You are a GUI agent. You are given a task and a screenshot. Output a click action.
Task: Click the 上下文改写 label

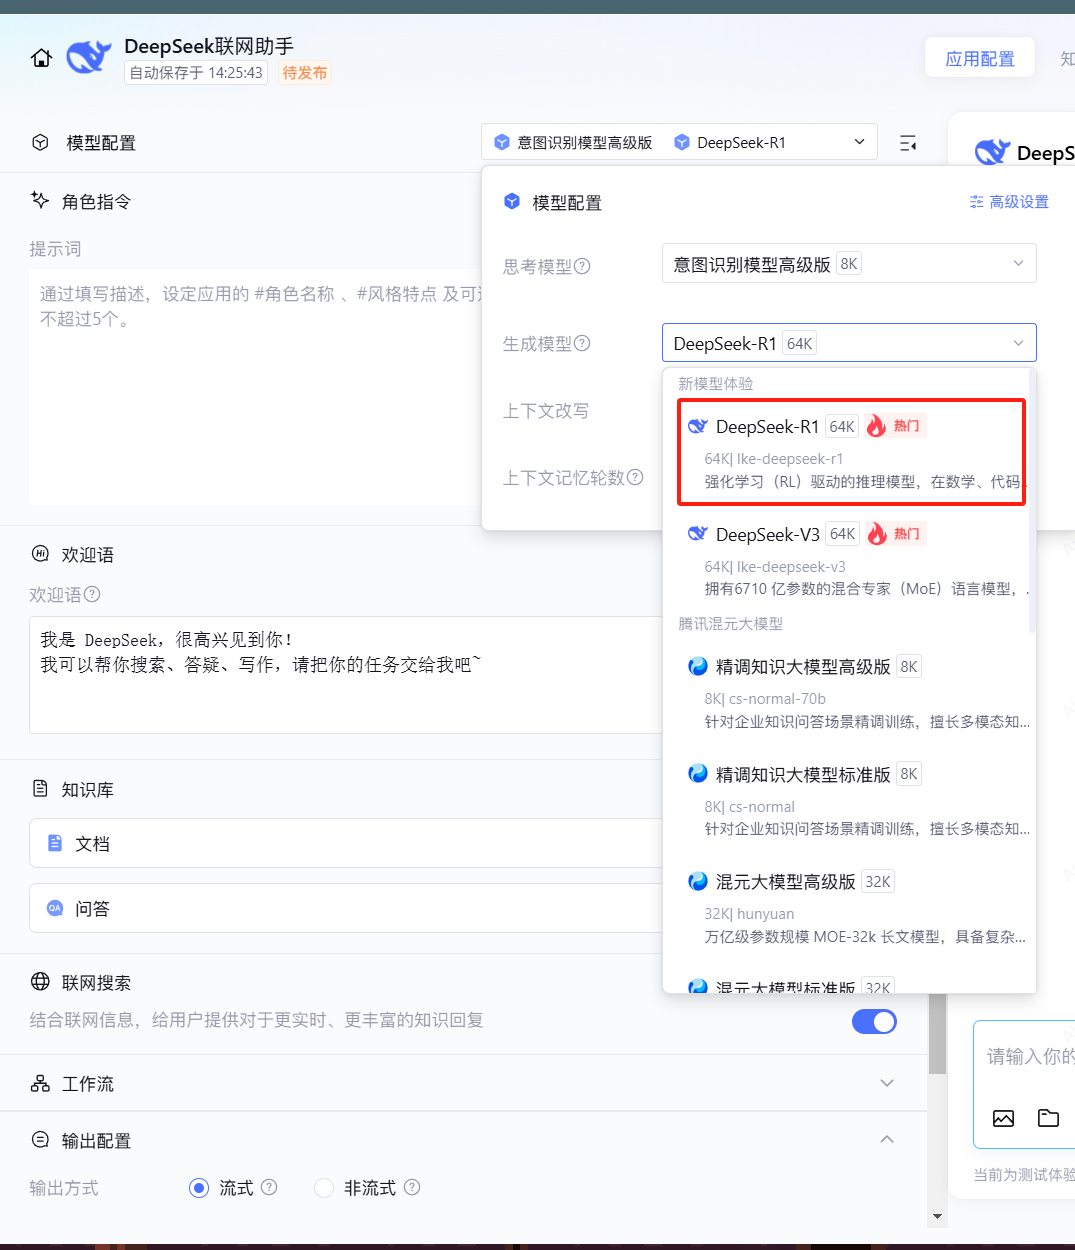pos(546,411)
